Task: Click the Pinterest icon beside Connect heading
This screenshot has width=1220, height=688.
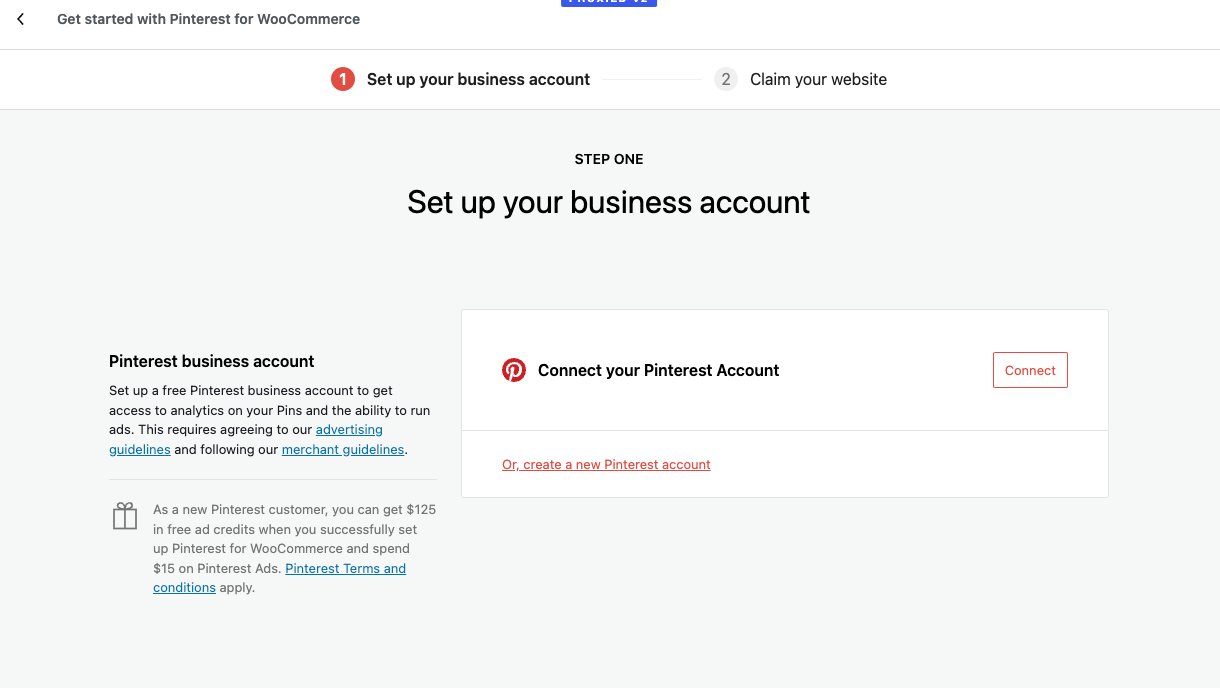Action: 514,369
